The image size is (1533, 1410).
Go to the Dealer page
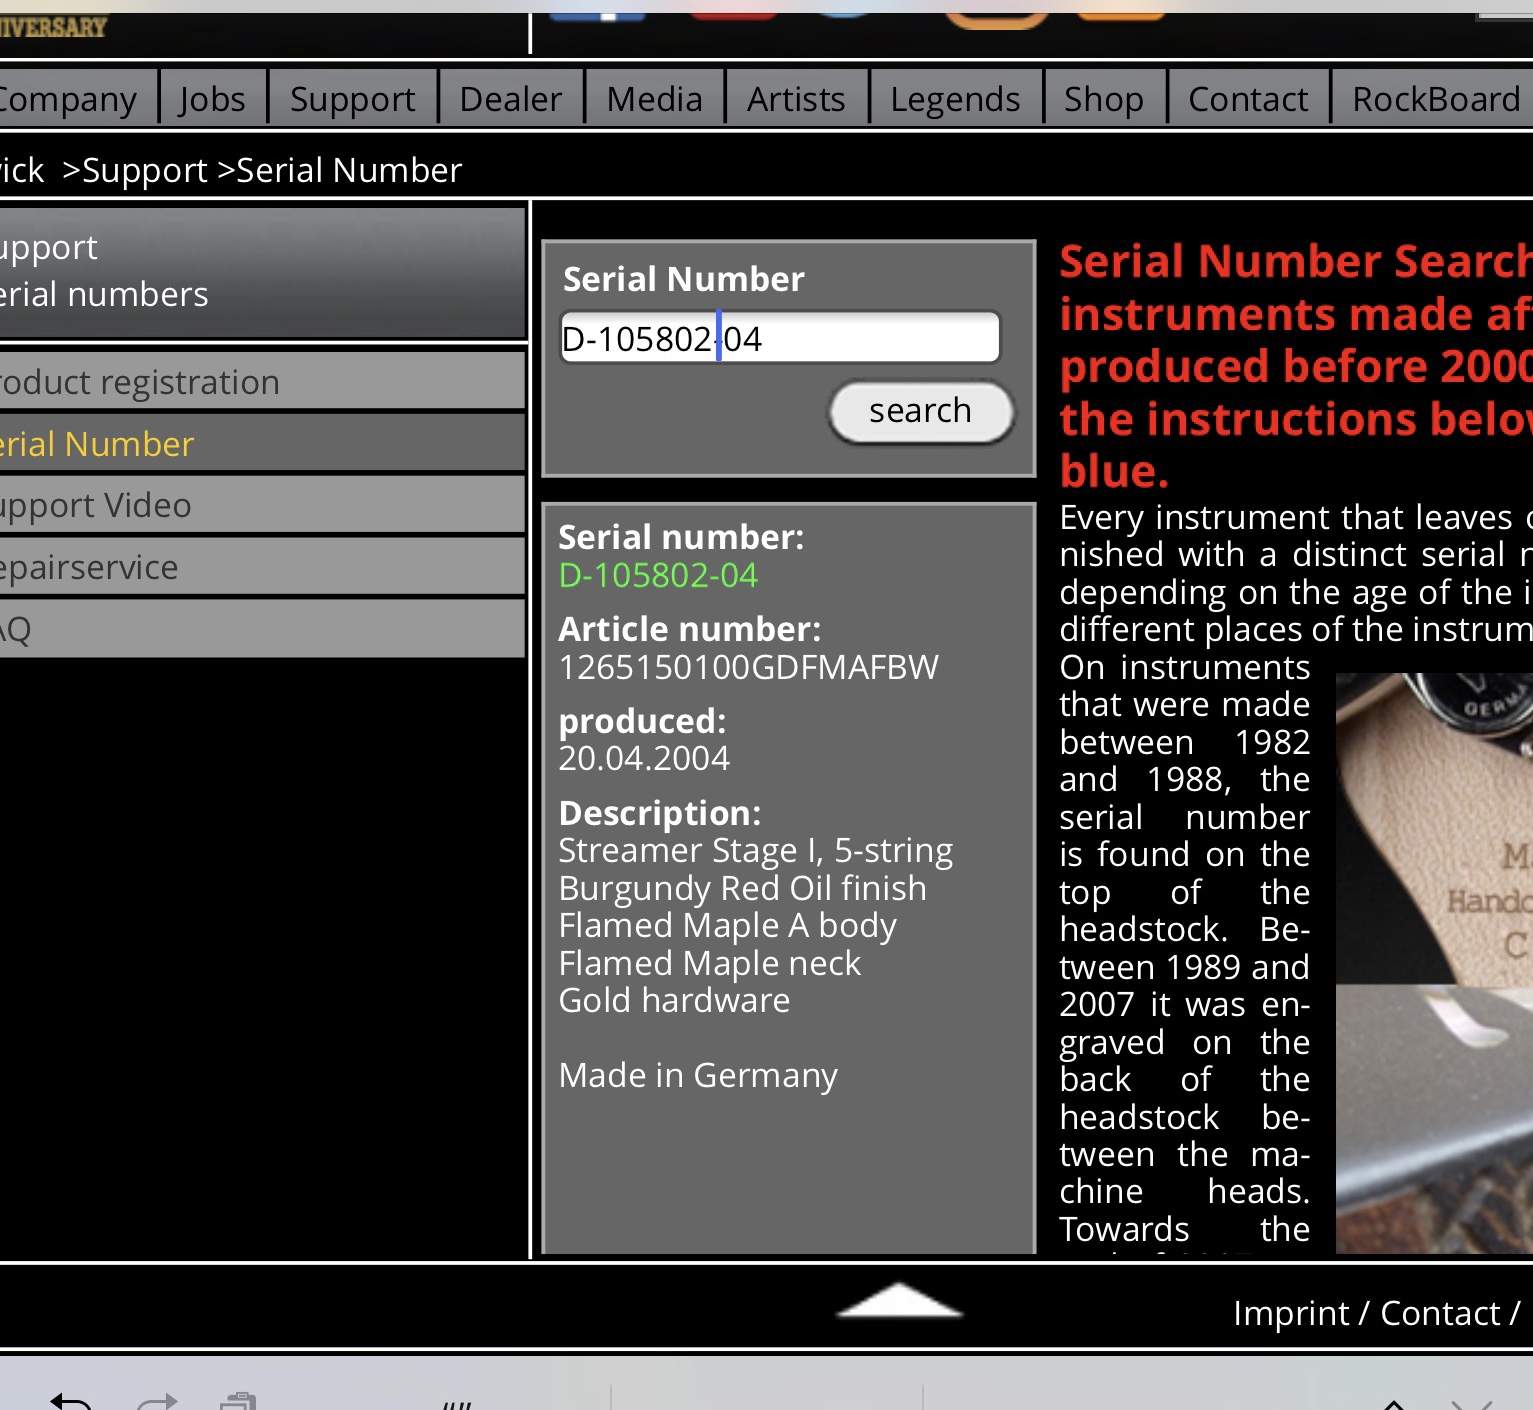pos(510,99)
